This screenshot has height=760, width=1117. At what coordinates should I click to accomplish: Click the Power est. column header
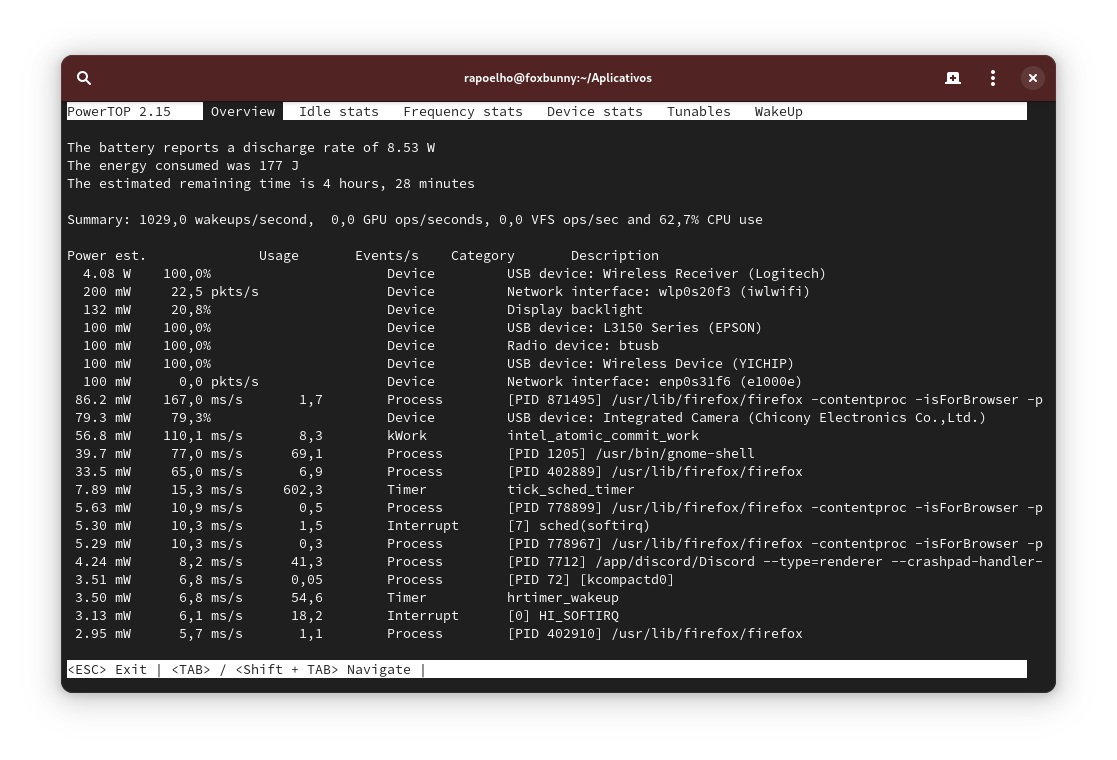(x=106, y=255)
